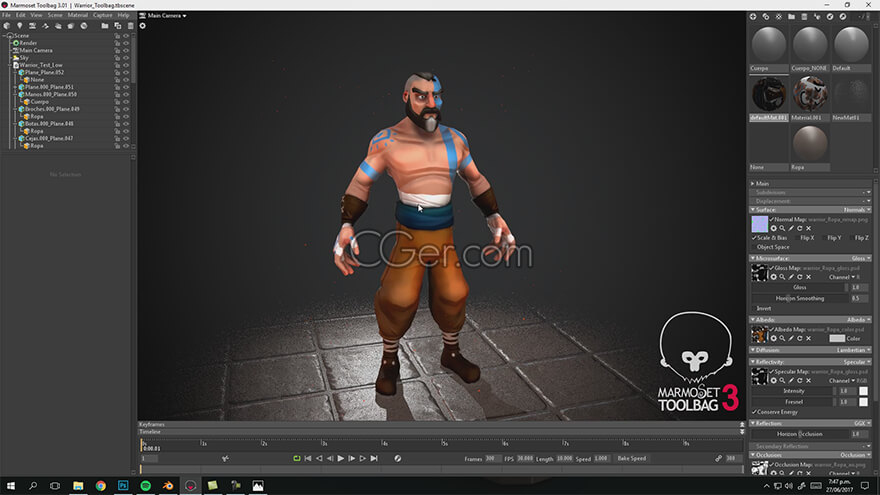Click the FPS input field
This screenshot has height=495, width=880.
point(525,459)
